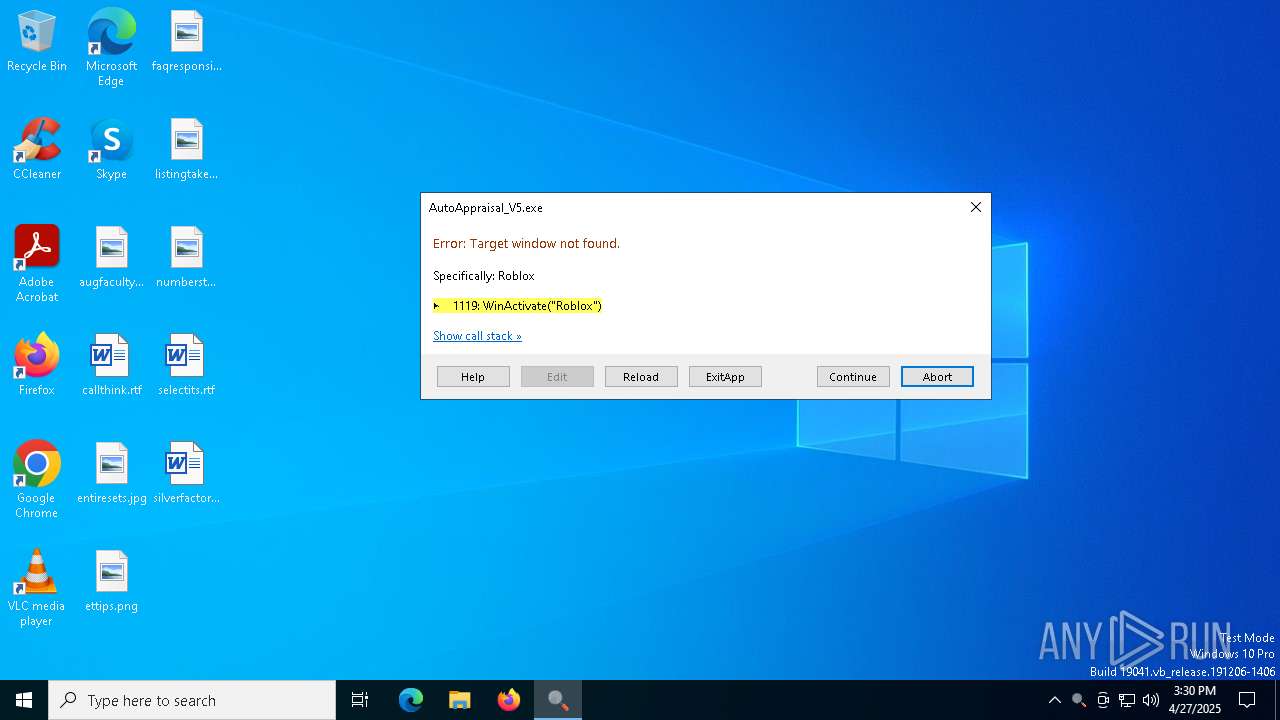Click the "Error: Target window not found." text

tap(526, 243)
